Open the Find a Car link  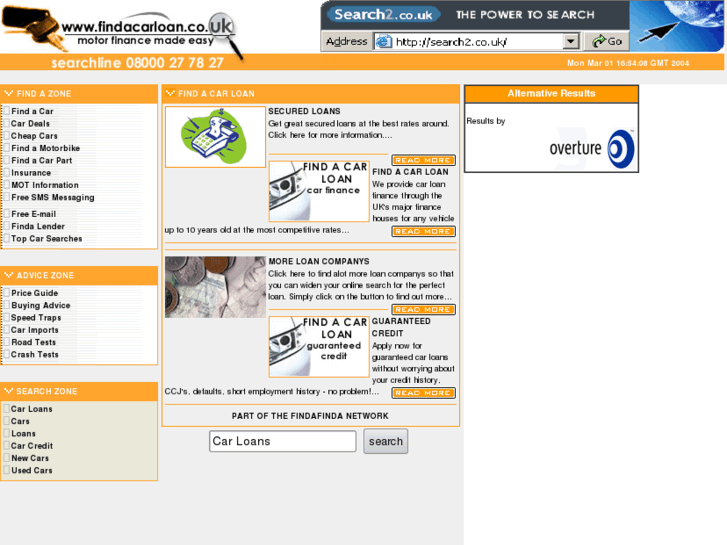pos(32,111)
